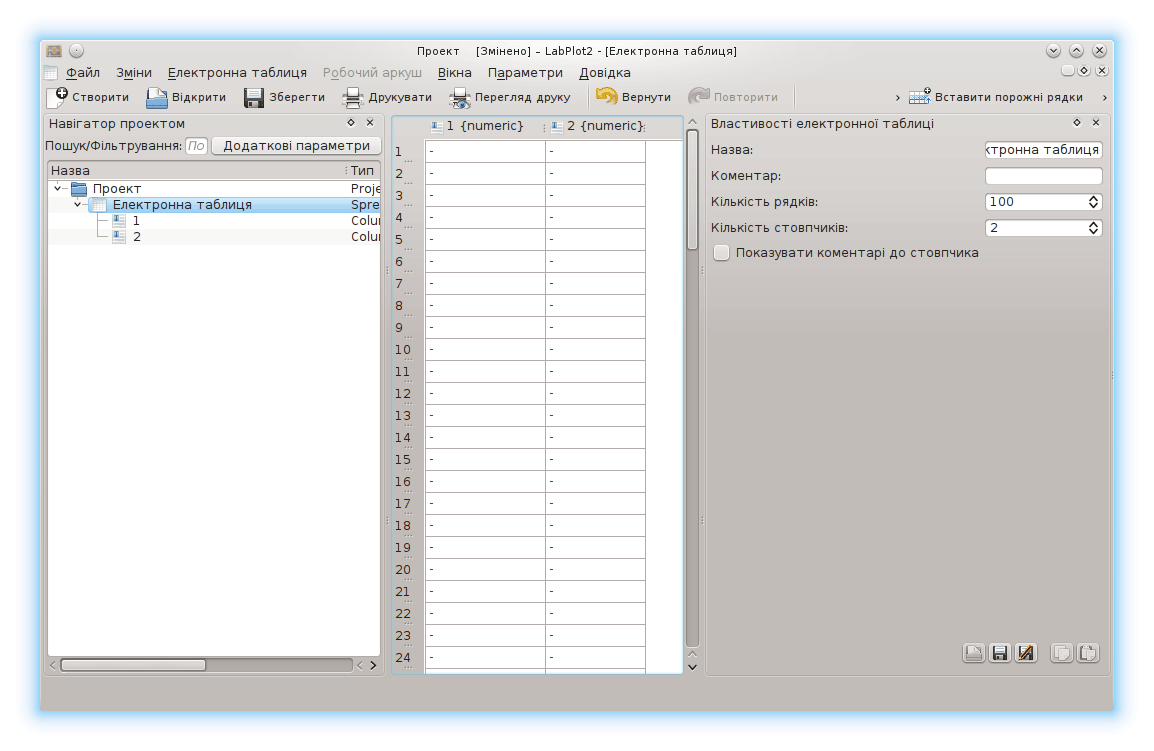Image resolution: width=1154 pixels, height=751 pixels.
Task: Click the Зберегти (Save) toolbar icon
Action: coord(254,97)
